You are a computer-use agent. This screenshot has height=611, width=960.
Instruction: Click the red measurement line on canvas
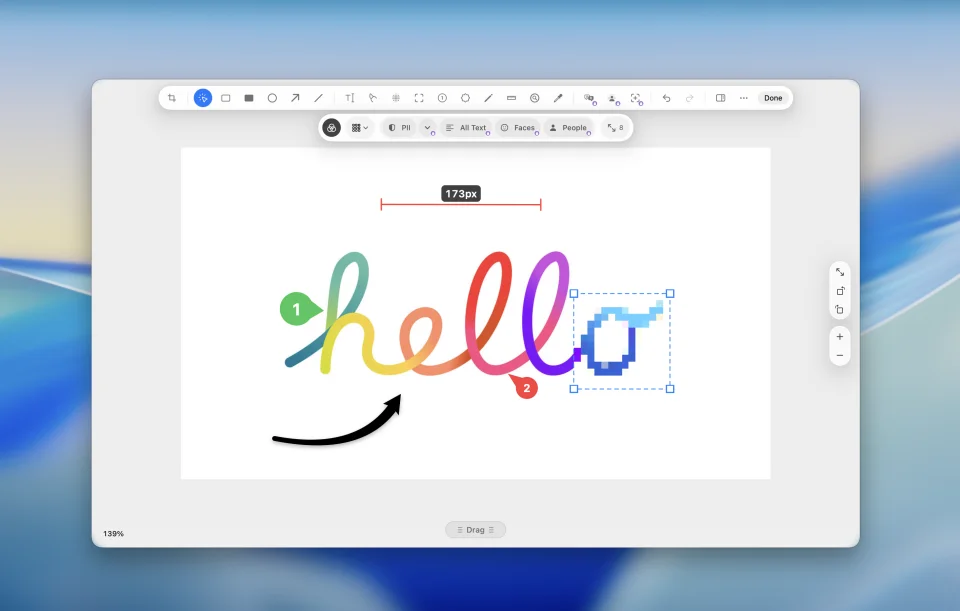(461, 204)
